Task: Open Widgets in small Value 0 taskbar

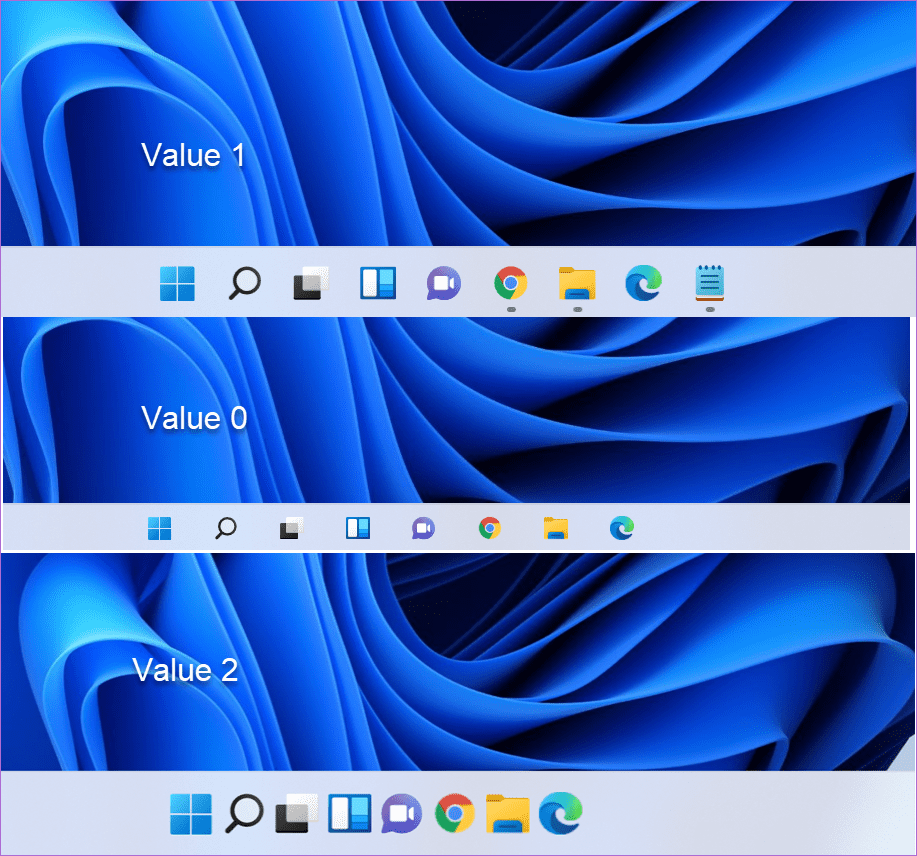Action: [x=358, y=528]
